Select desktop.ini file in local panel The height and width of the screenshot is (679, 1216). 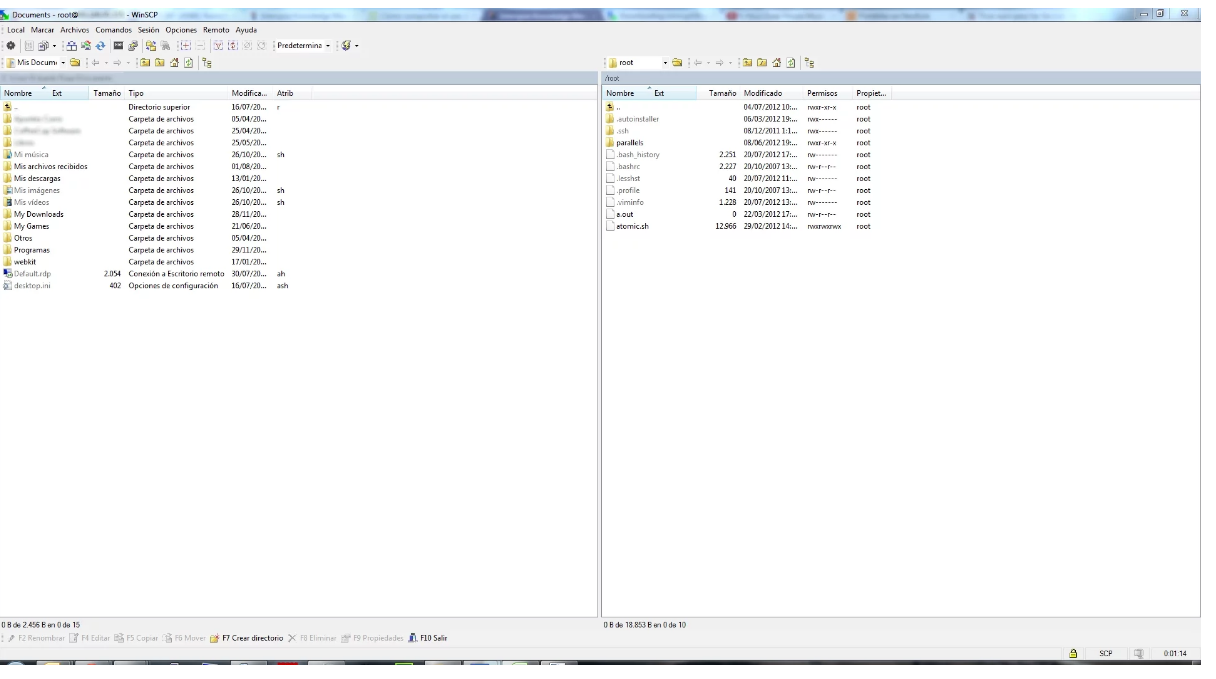29,285
